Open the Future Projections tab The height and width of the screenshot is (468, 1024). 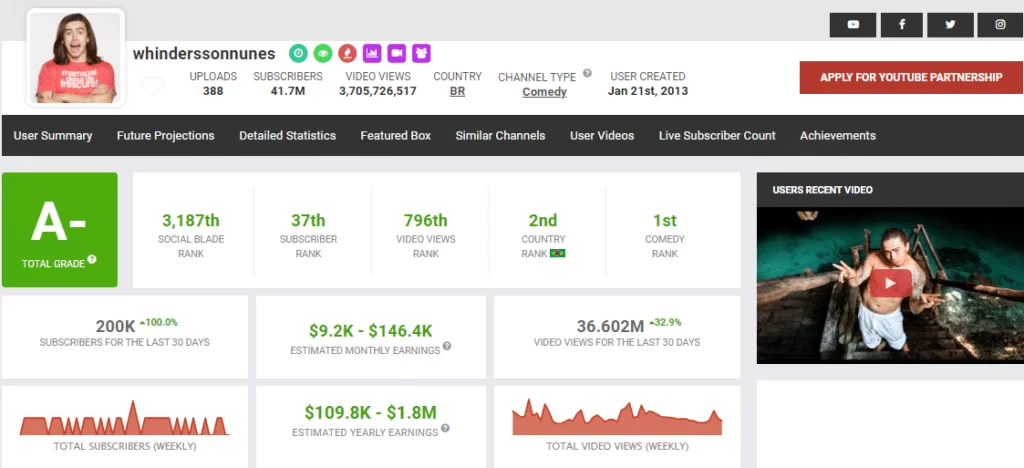click(x=165, y=135)
